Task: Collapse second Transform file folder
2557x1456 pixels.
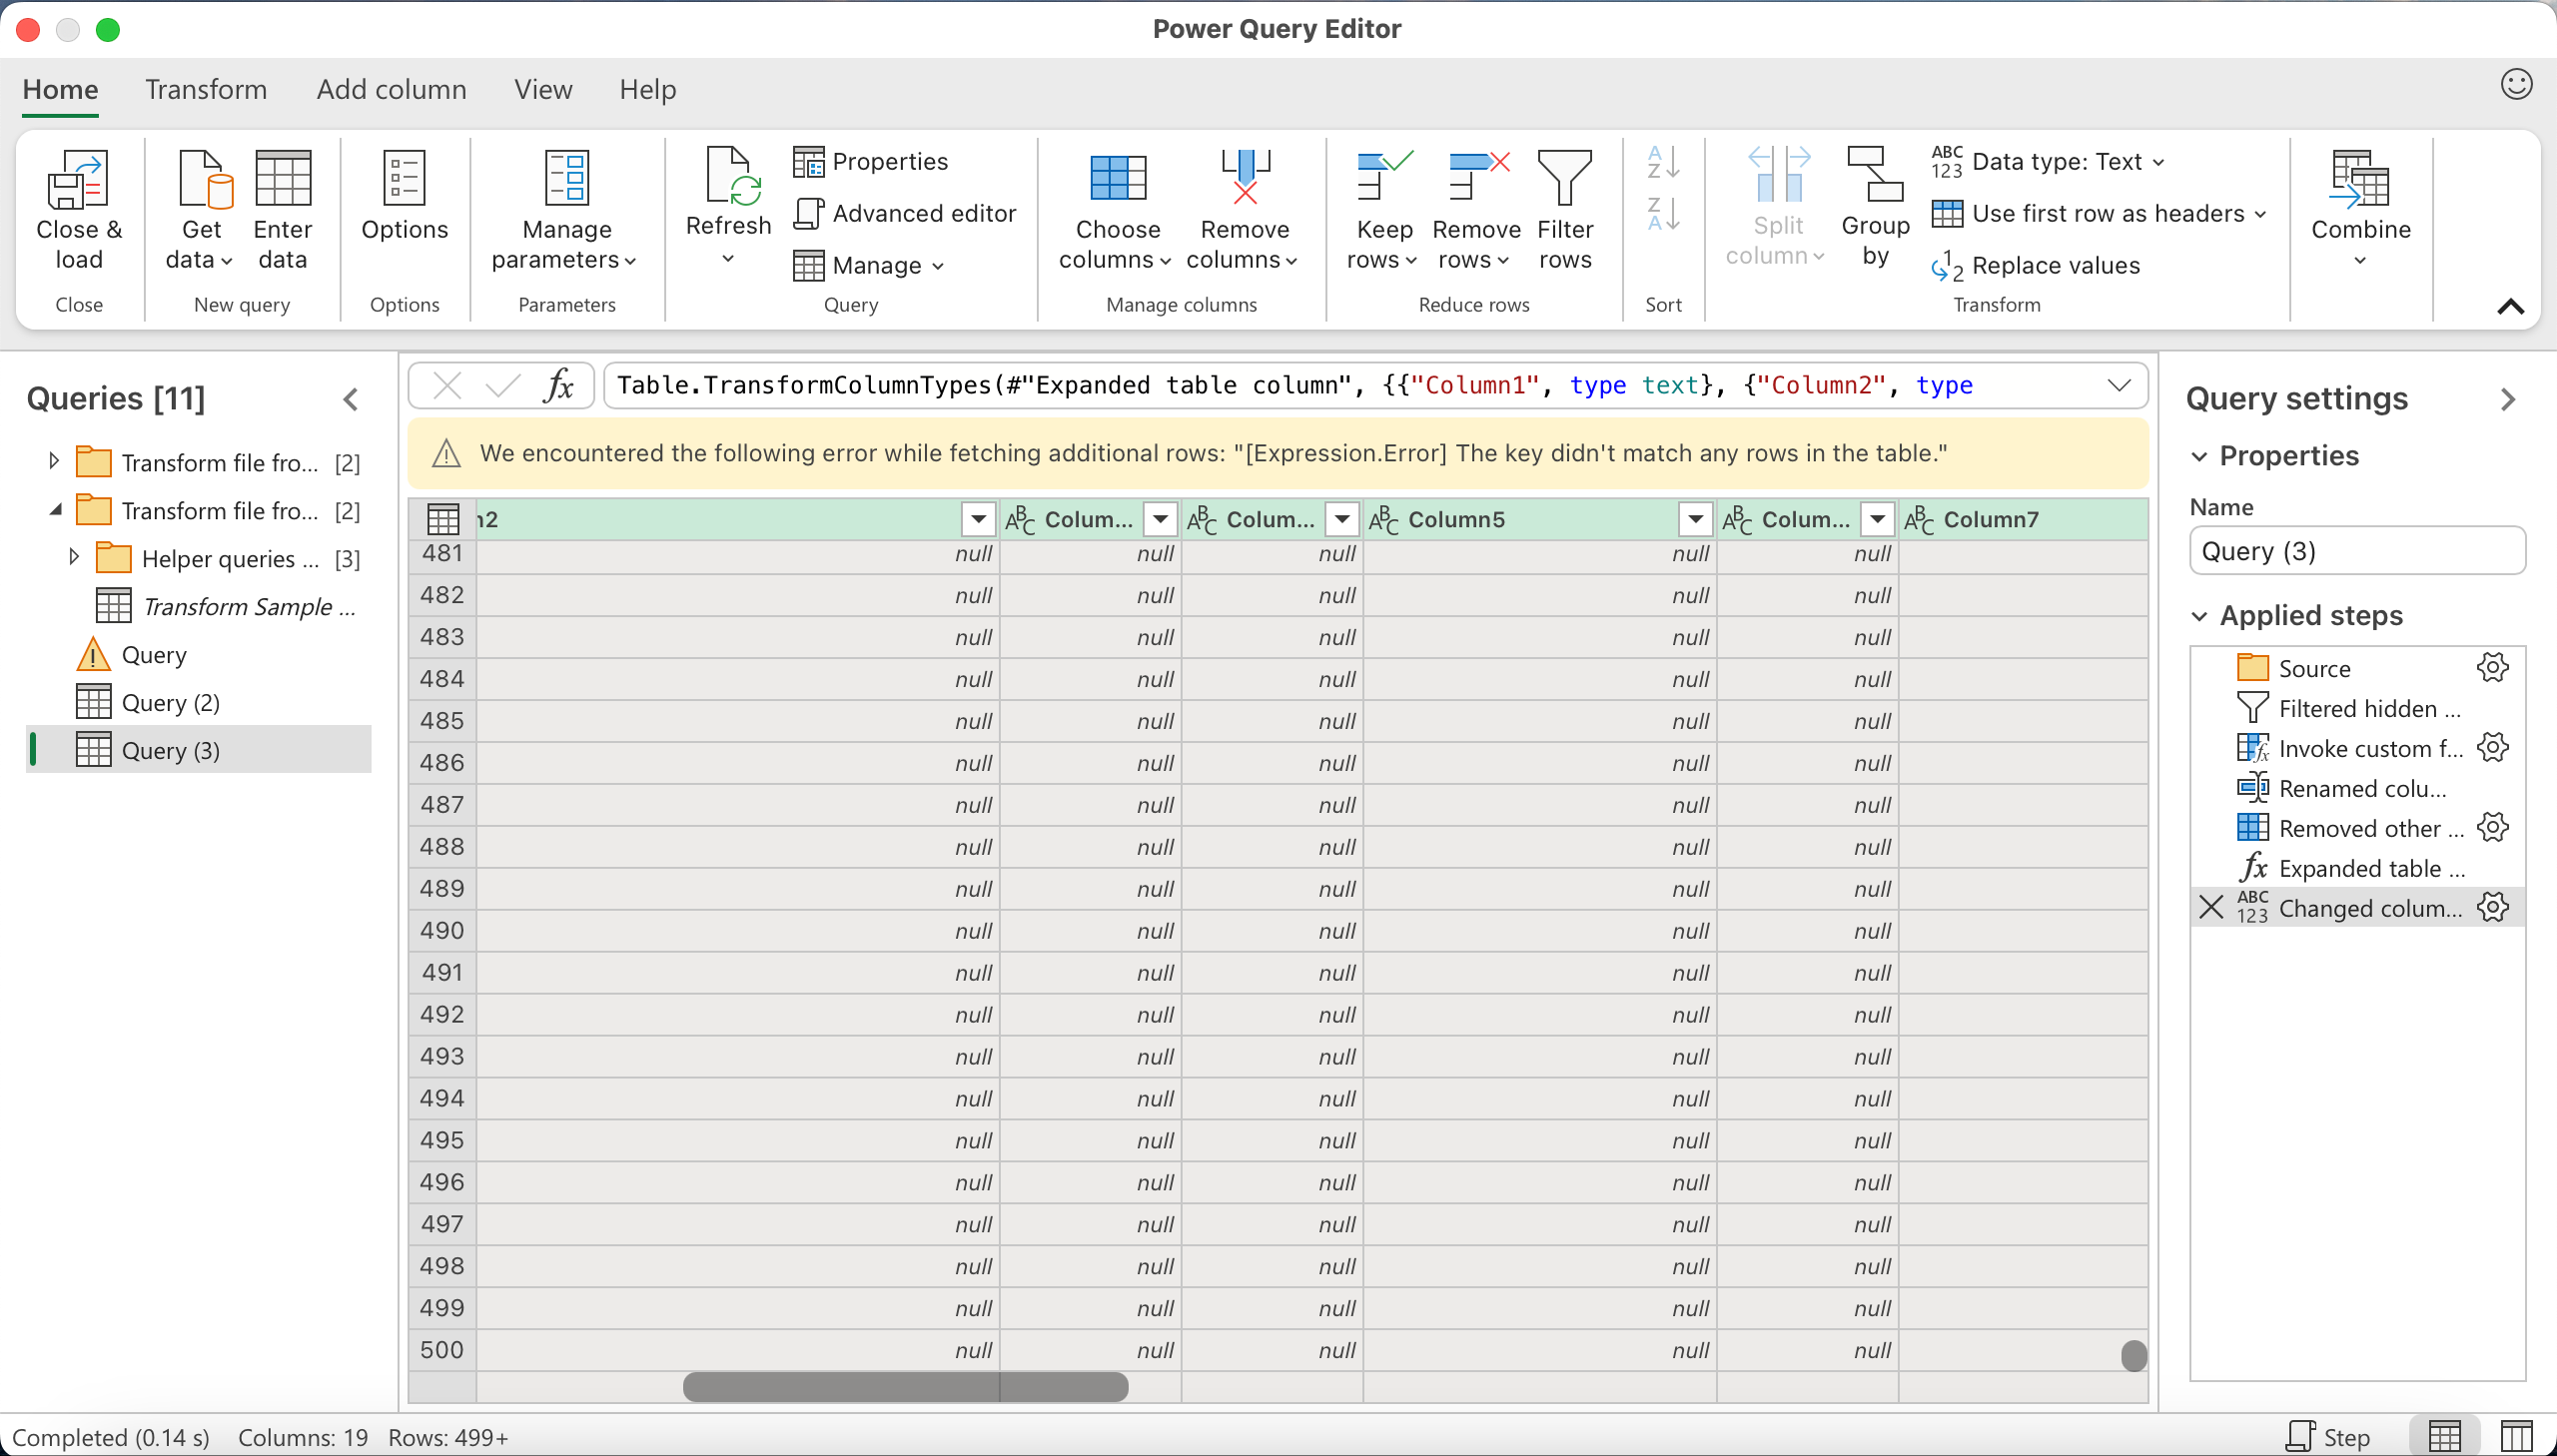Action: point(55,510)
